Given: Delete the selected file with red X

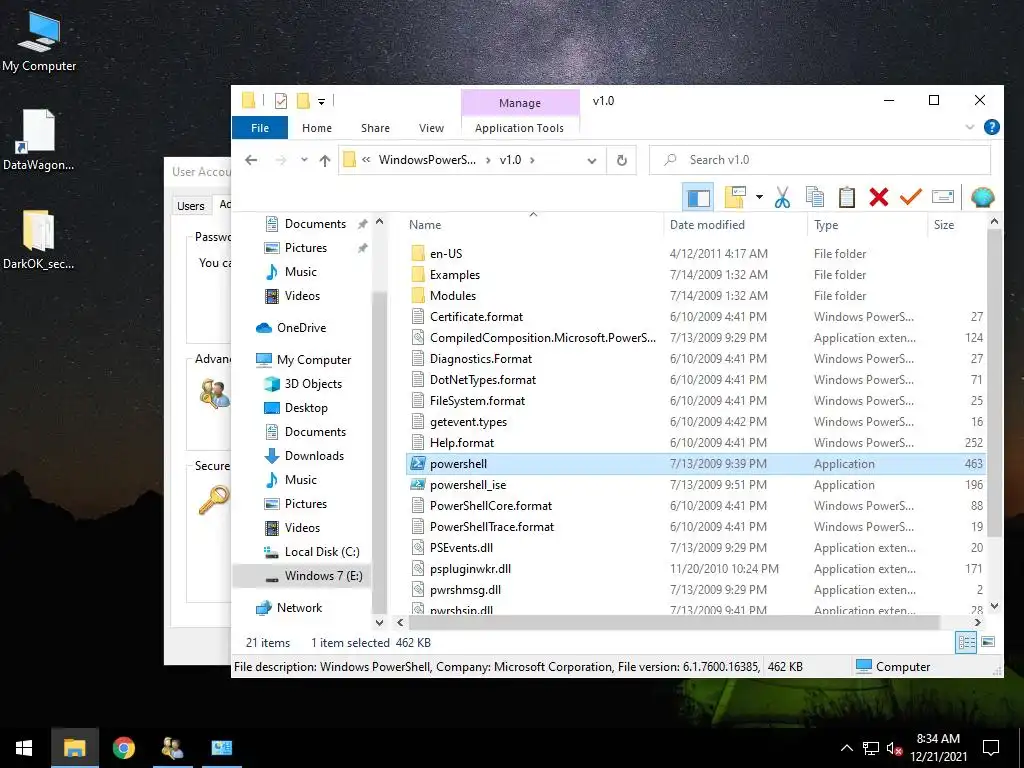Looking at the screenshot, I should [879, 197].
